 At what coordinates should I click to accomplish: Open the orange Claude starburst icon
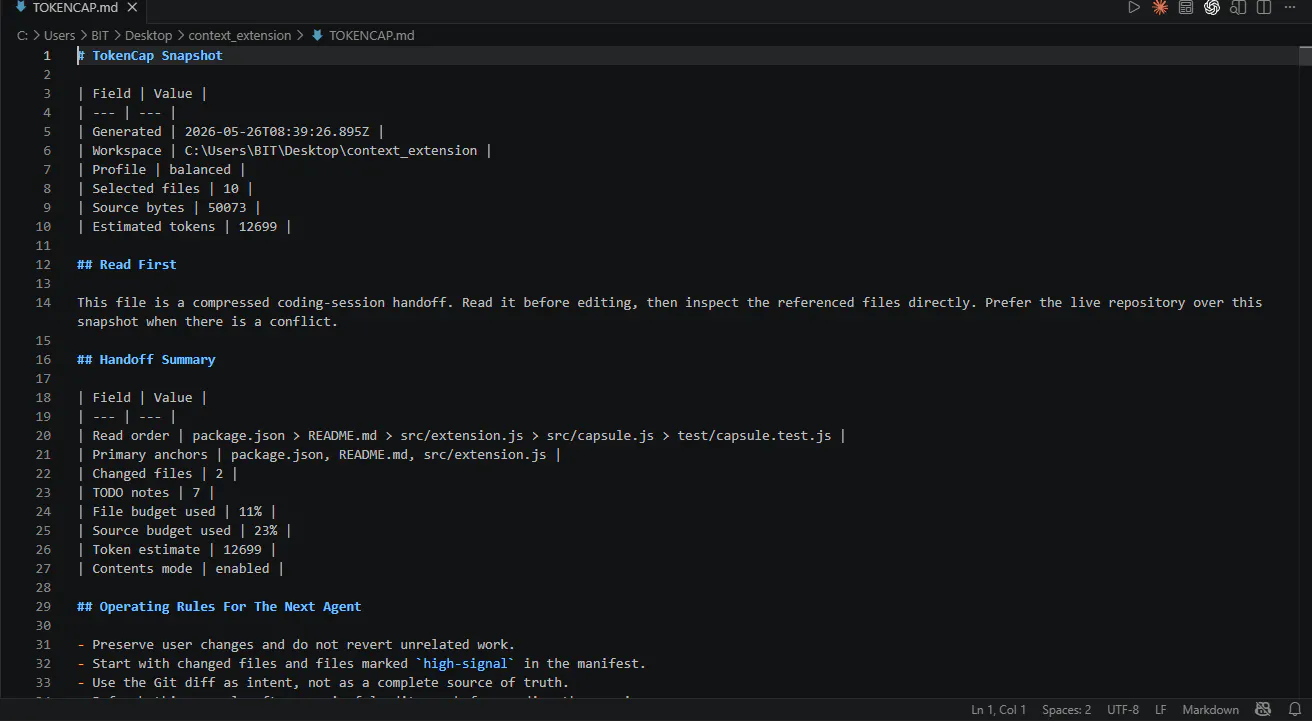point(1160,8)
